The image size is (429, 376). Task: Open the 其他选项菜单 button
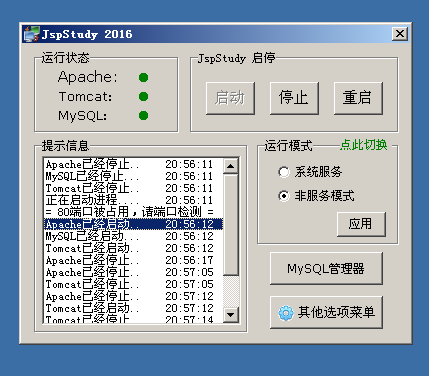[326, 312]
